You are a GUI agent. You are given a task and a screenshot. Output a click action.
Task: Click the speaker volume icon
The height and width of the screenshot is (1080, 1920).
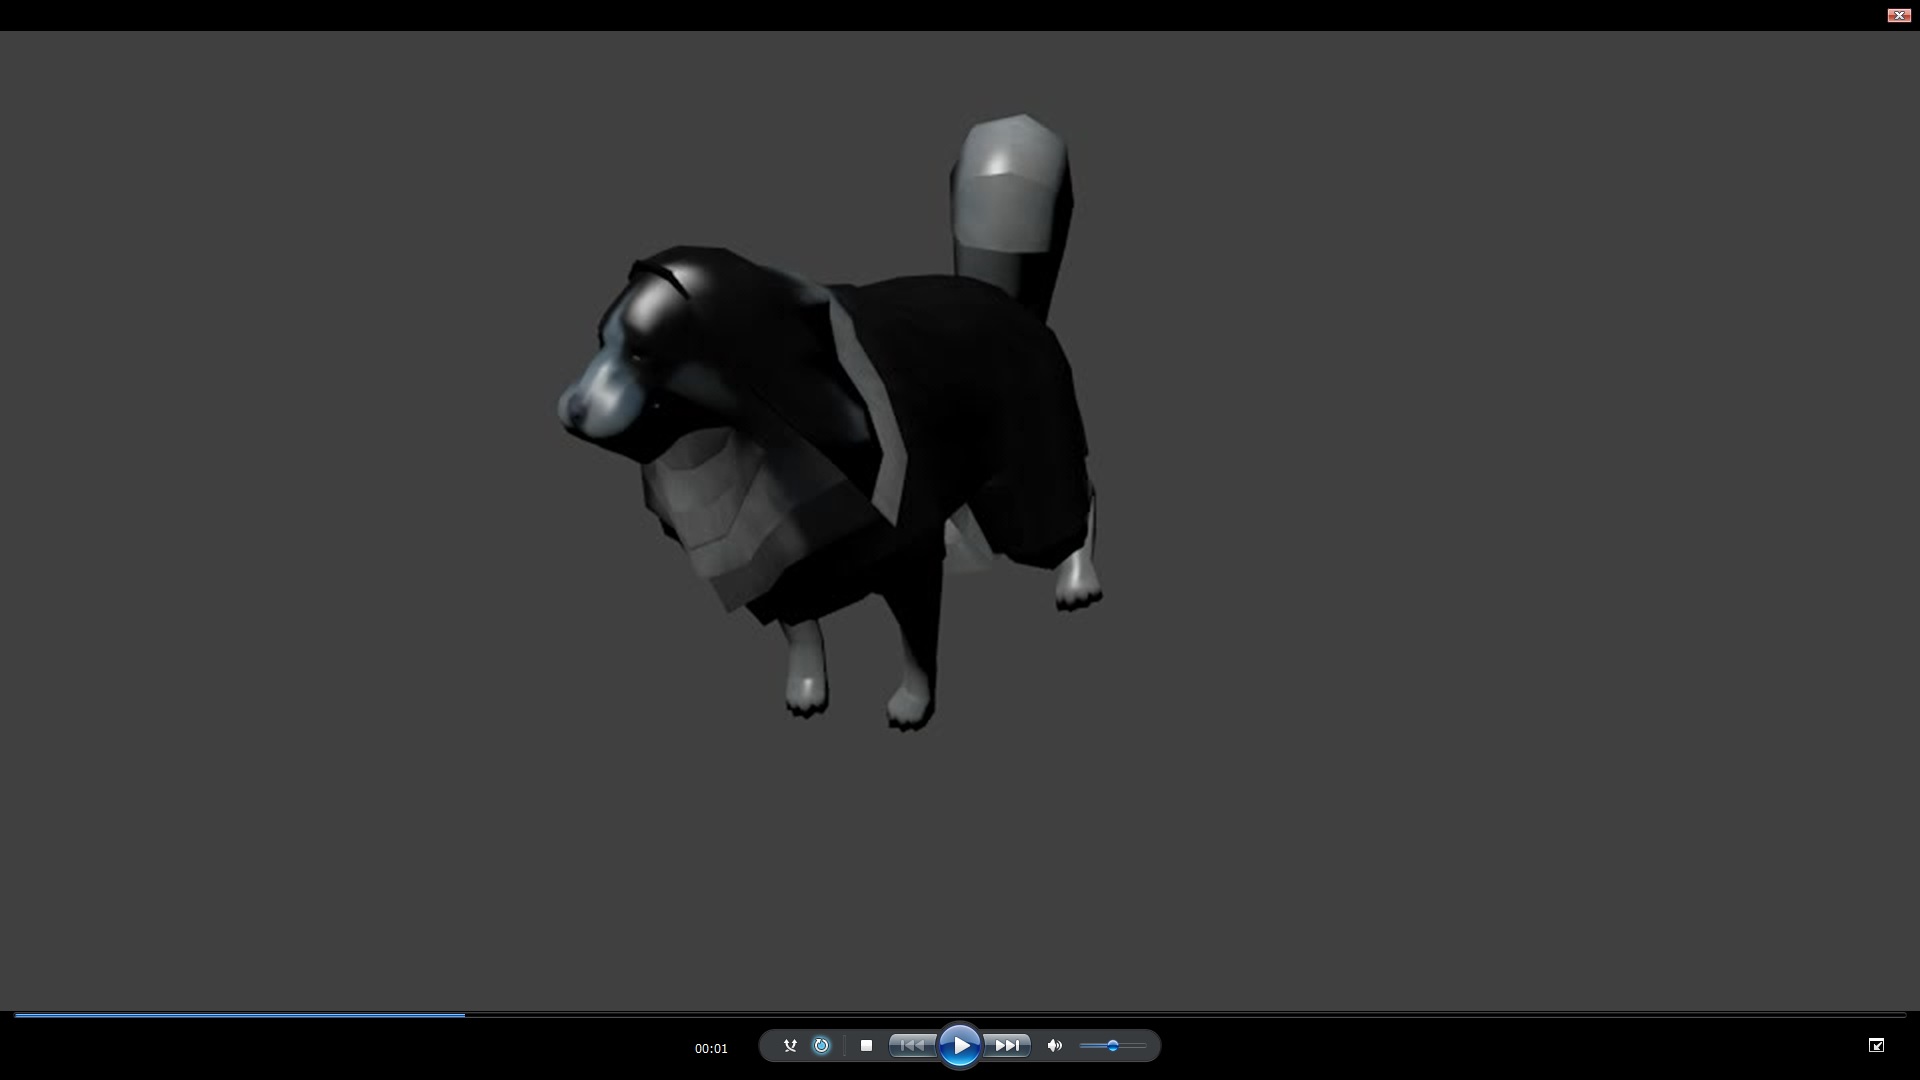point(1054,1045)
